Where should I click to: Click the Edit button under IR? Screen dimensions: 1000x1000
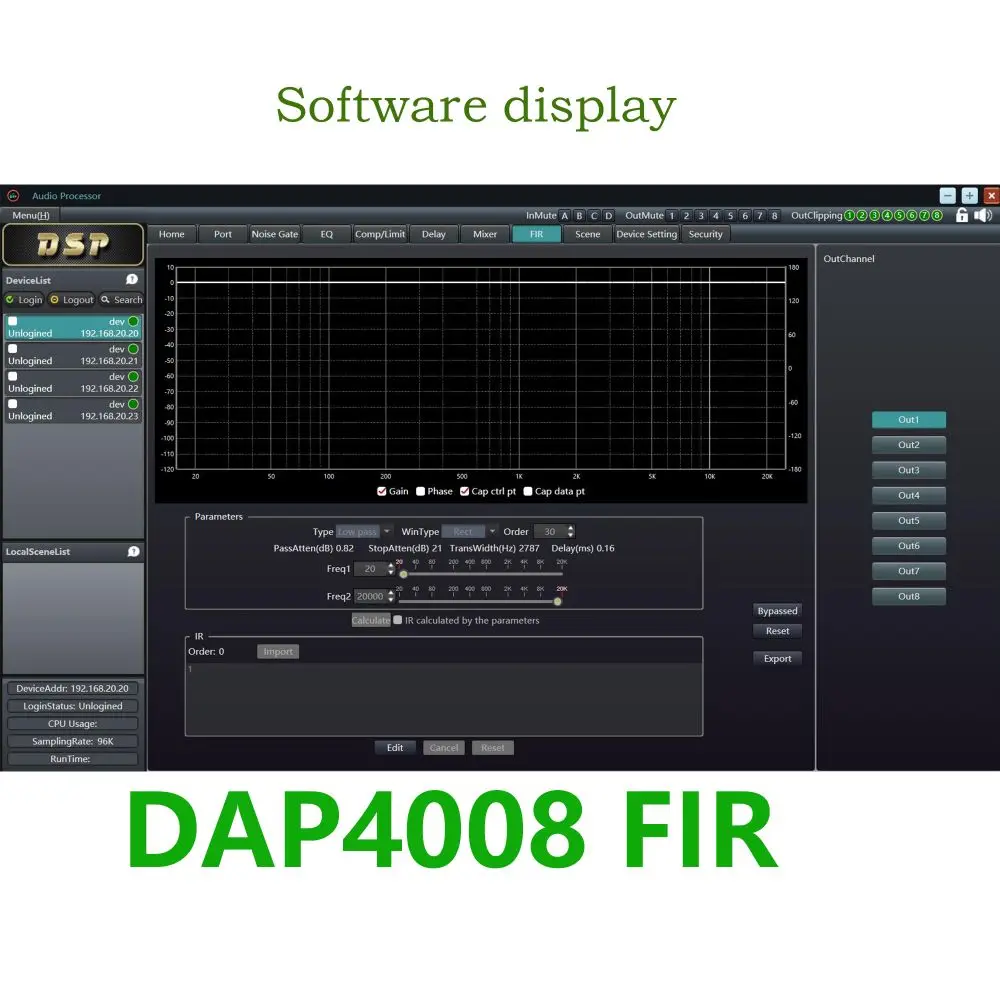pyautogui.click(x=395, y=747)
